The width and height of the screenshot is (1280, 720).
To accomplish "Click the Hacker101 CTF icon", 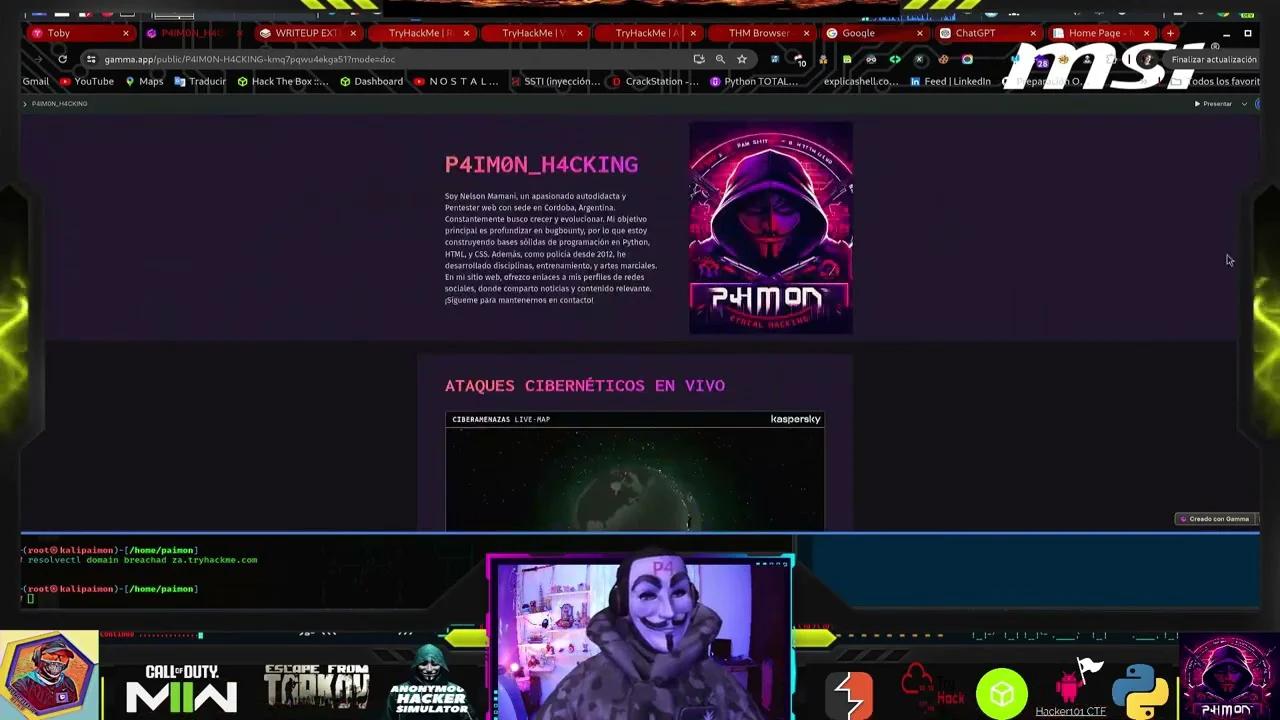I will (1071, 688).
